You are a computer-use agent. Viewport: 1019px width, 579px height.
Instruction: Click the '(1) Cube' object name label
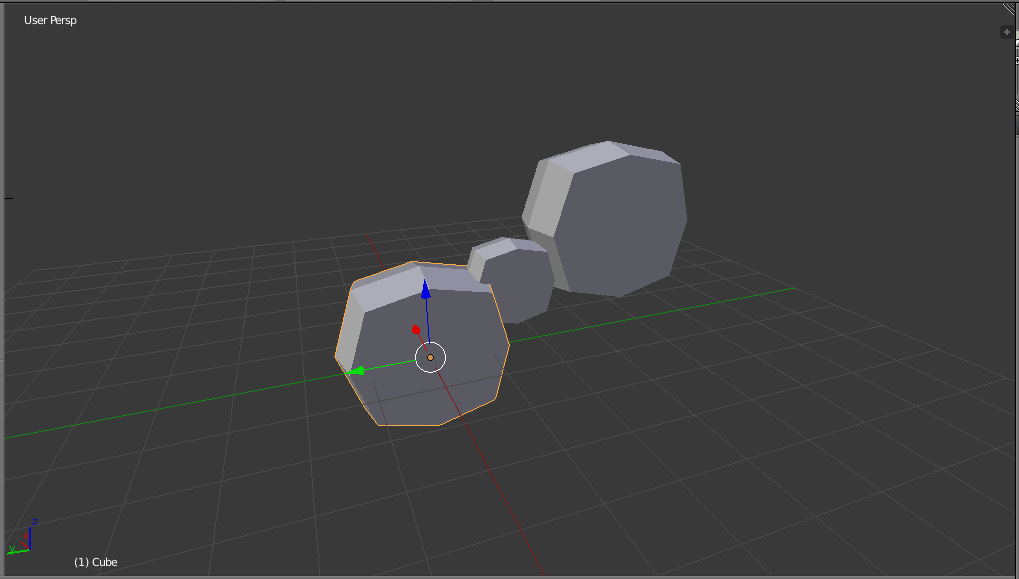coord(96,562)
